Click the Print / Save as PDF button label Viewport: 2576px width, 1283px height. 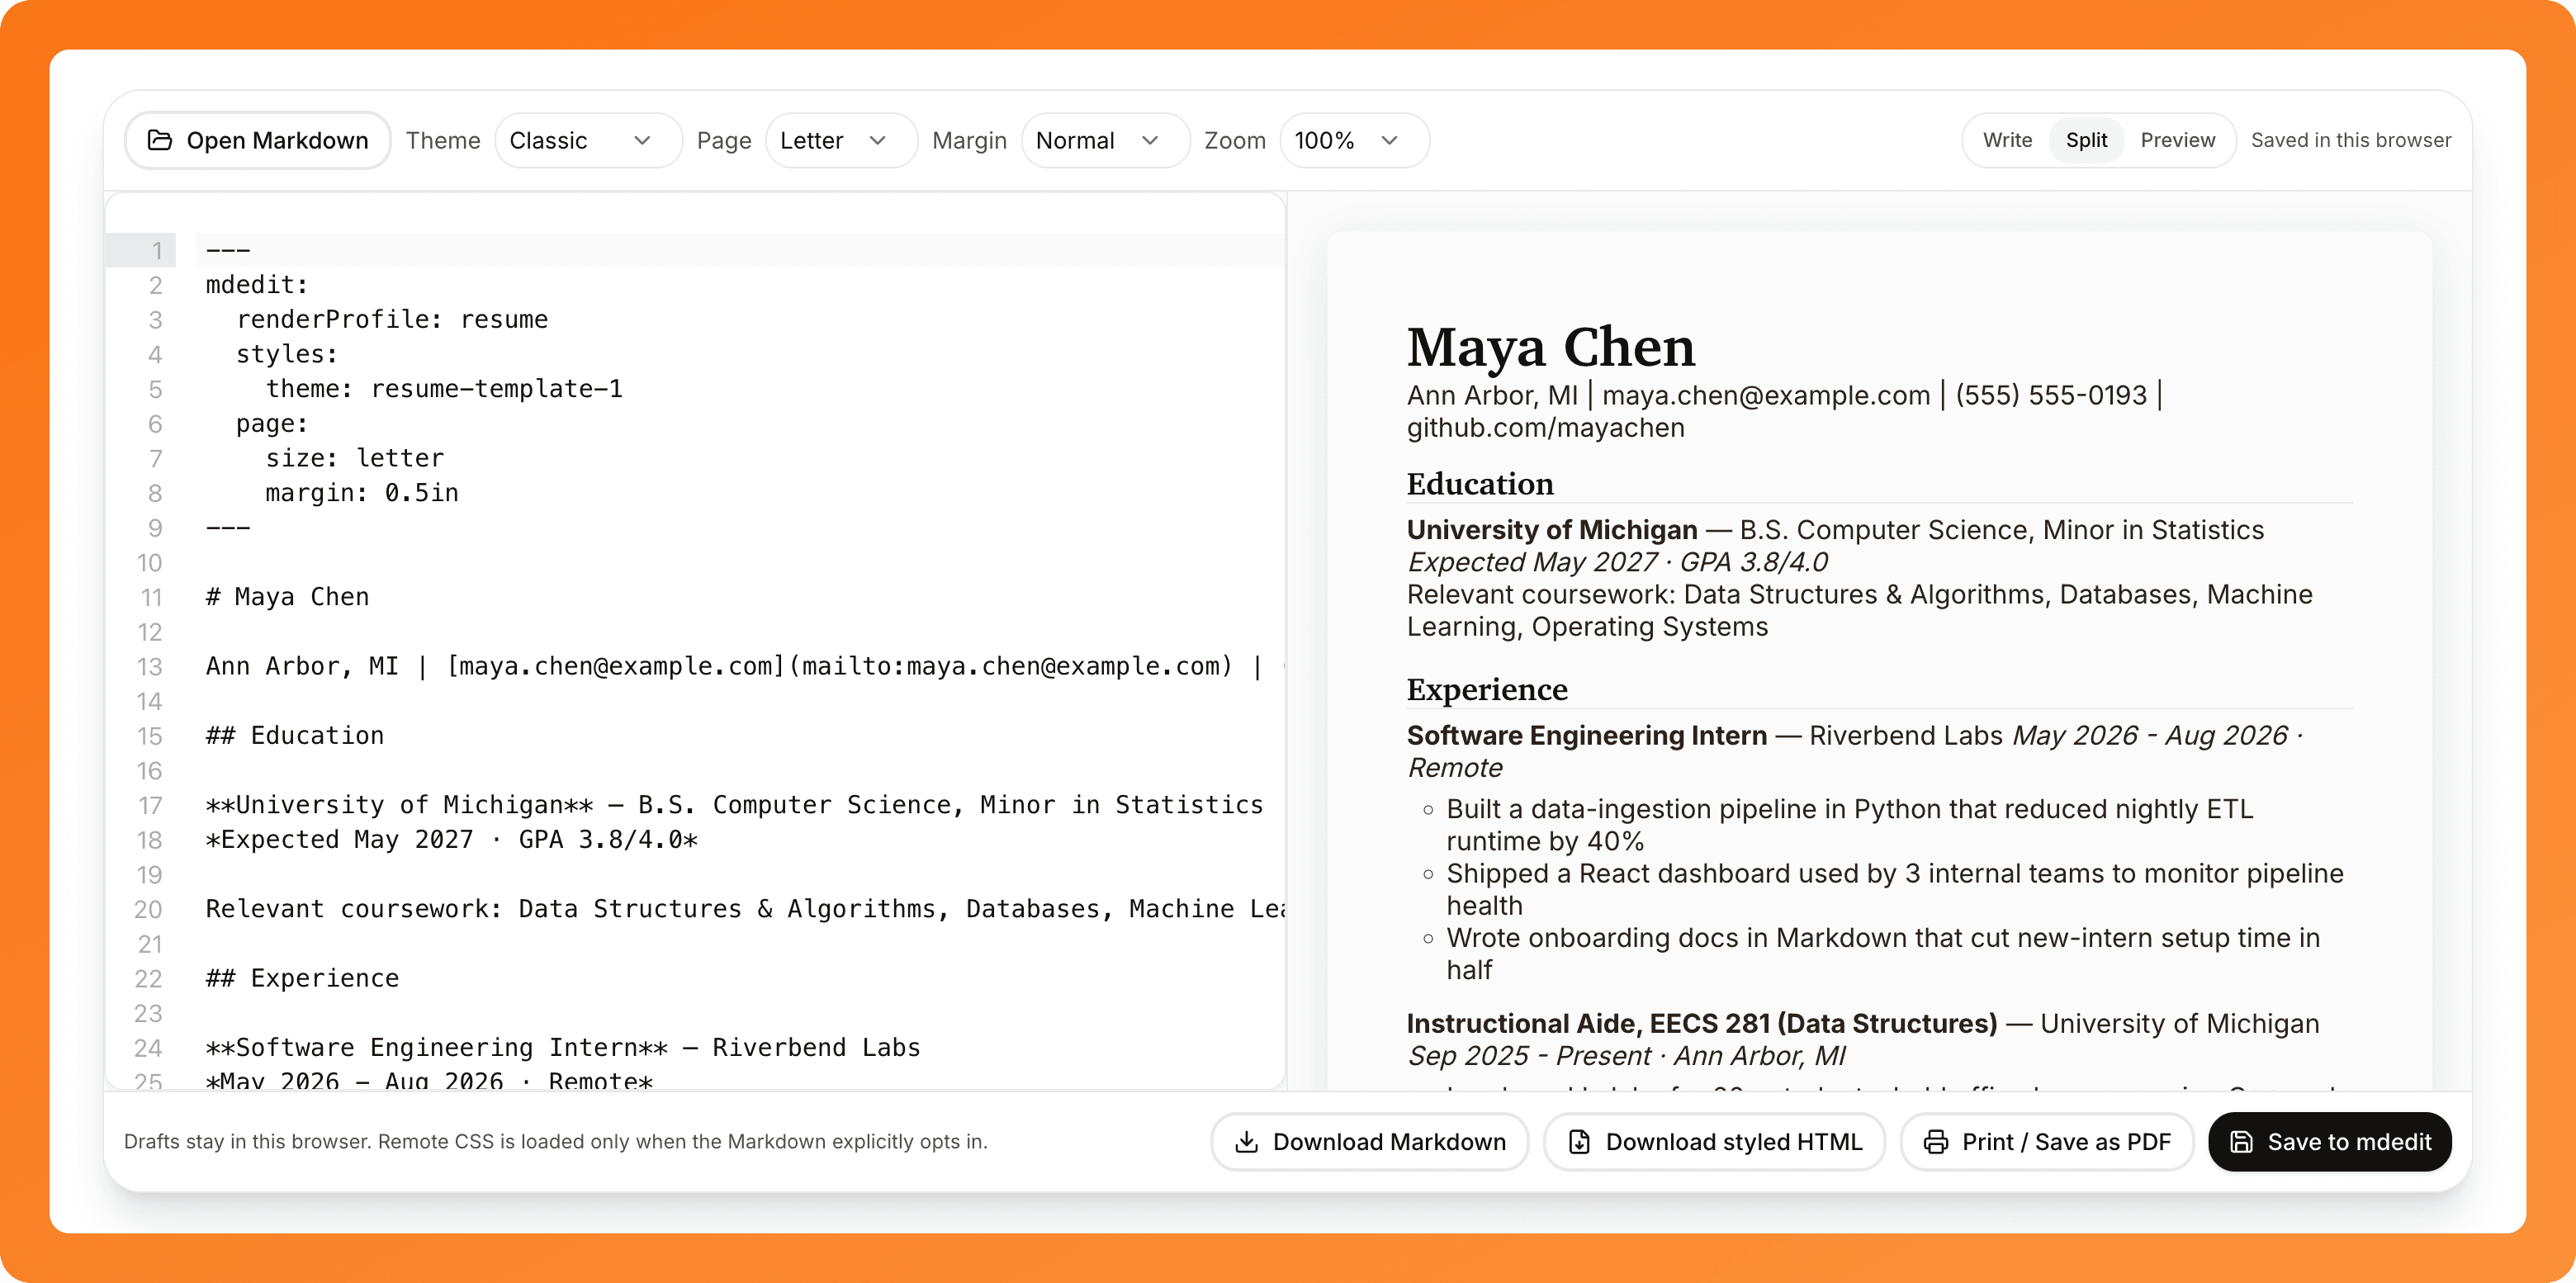(2066, 1142)
